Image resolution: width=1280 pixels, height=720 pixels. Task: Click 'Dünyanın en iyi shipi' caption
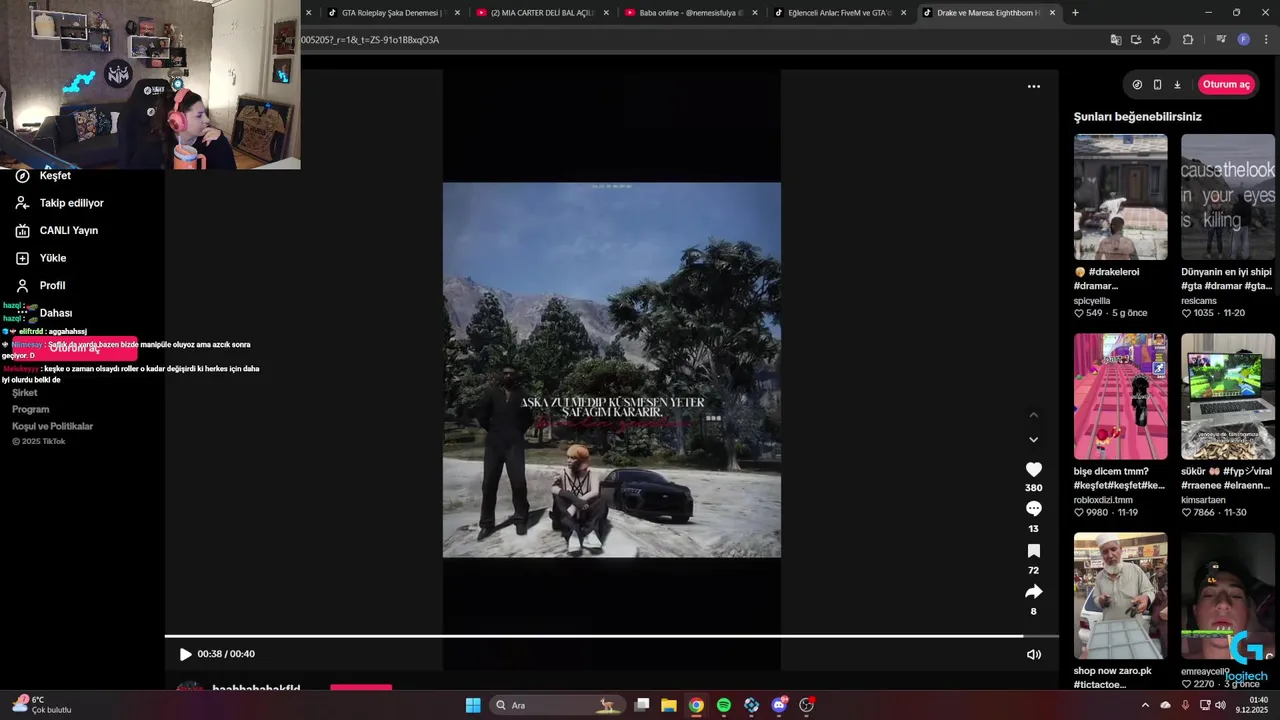(1226, 278)
